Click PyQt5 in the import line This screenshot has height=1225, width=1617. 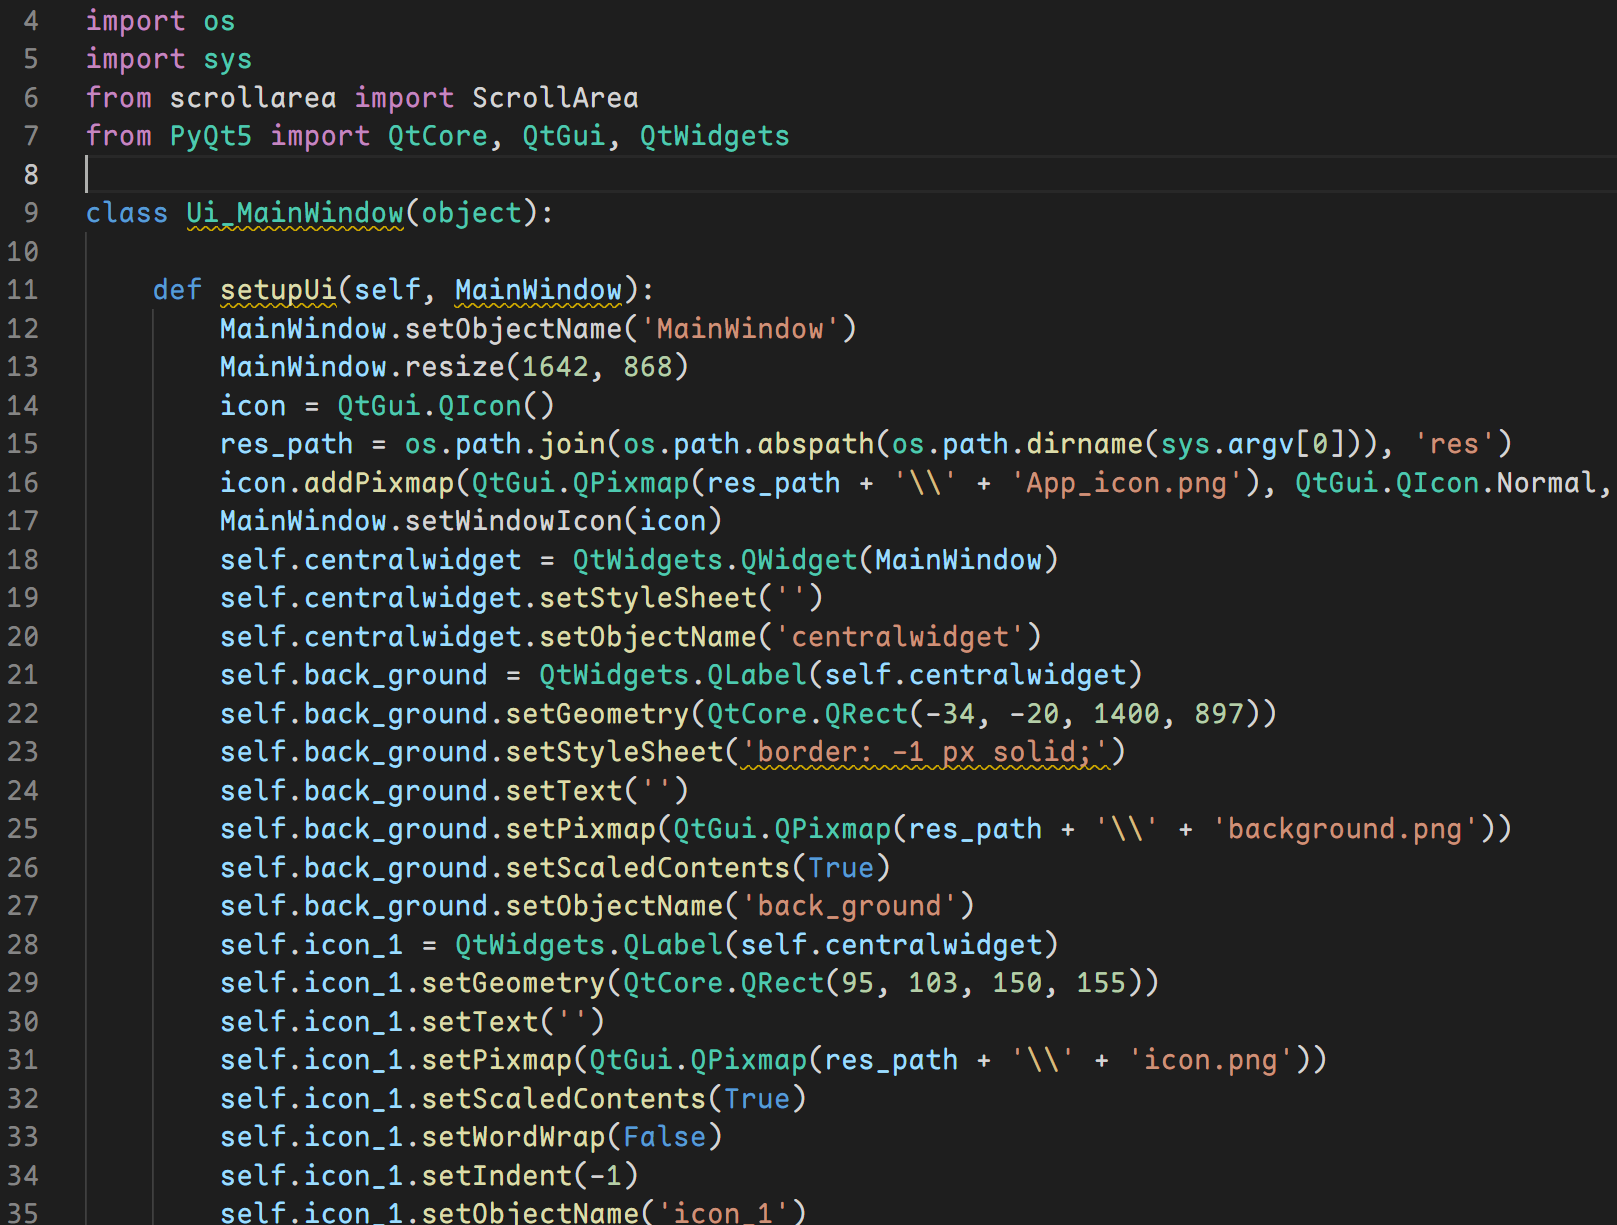coord(210,136)
